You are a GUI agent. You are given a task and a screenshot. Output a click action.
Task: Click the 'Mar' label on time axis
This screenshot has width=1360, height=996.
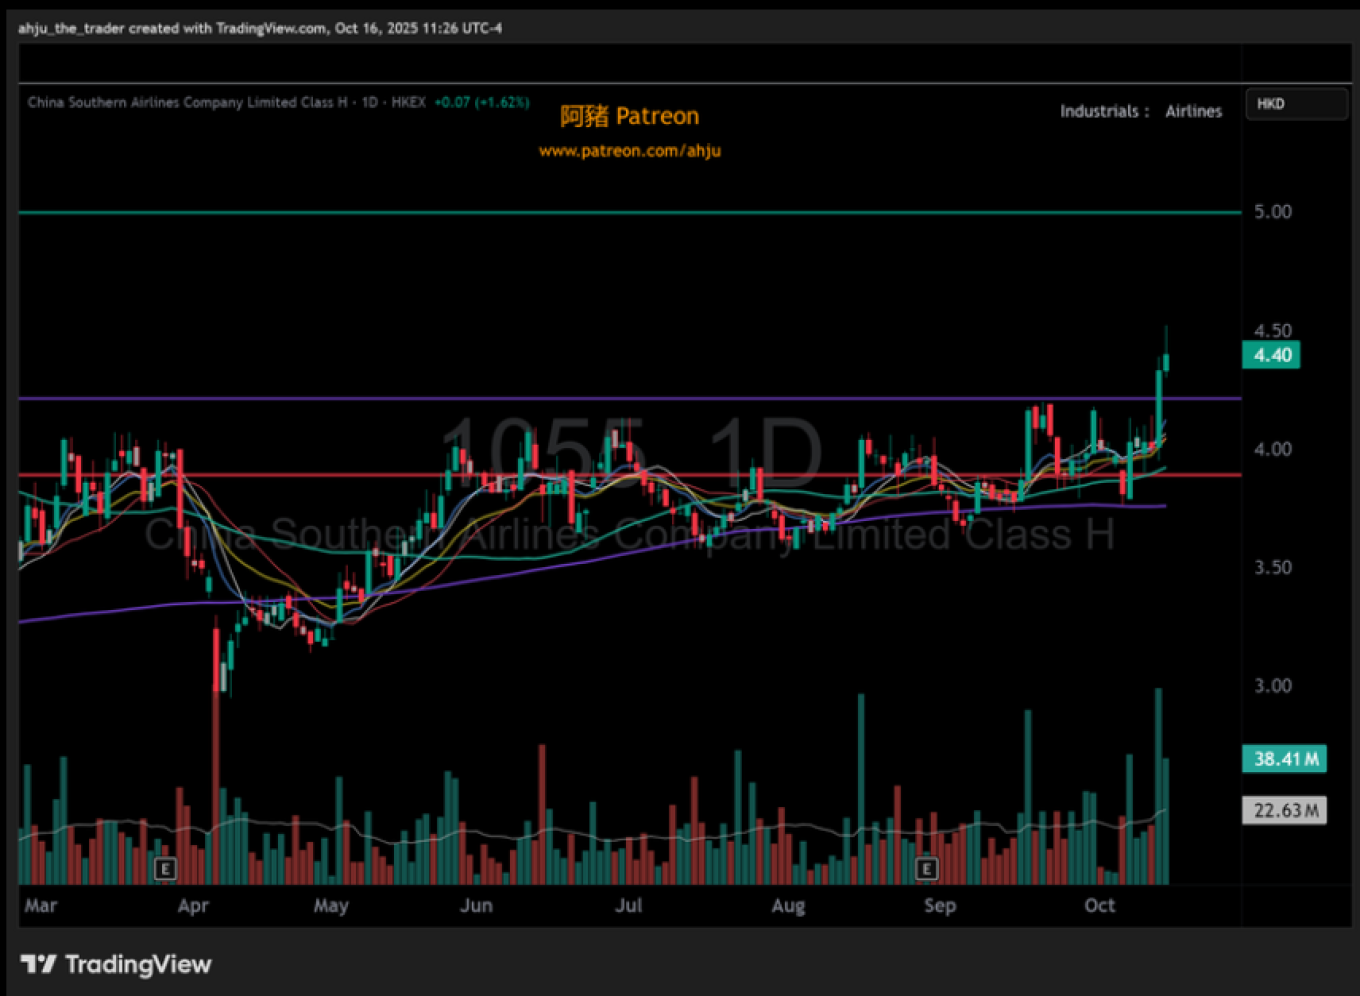click(x=41, y=906)
